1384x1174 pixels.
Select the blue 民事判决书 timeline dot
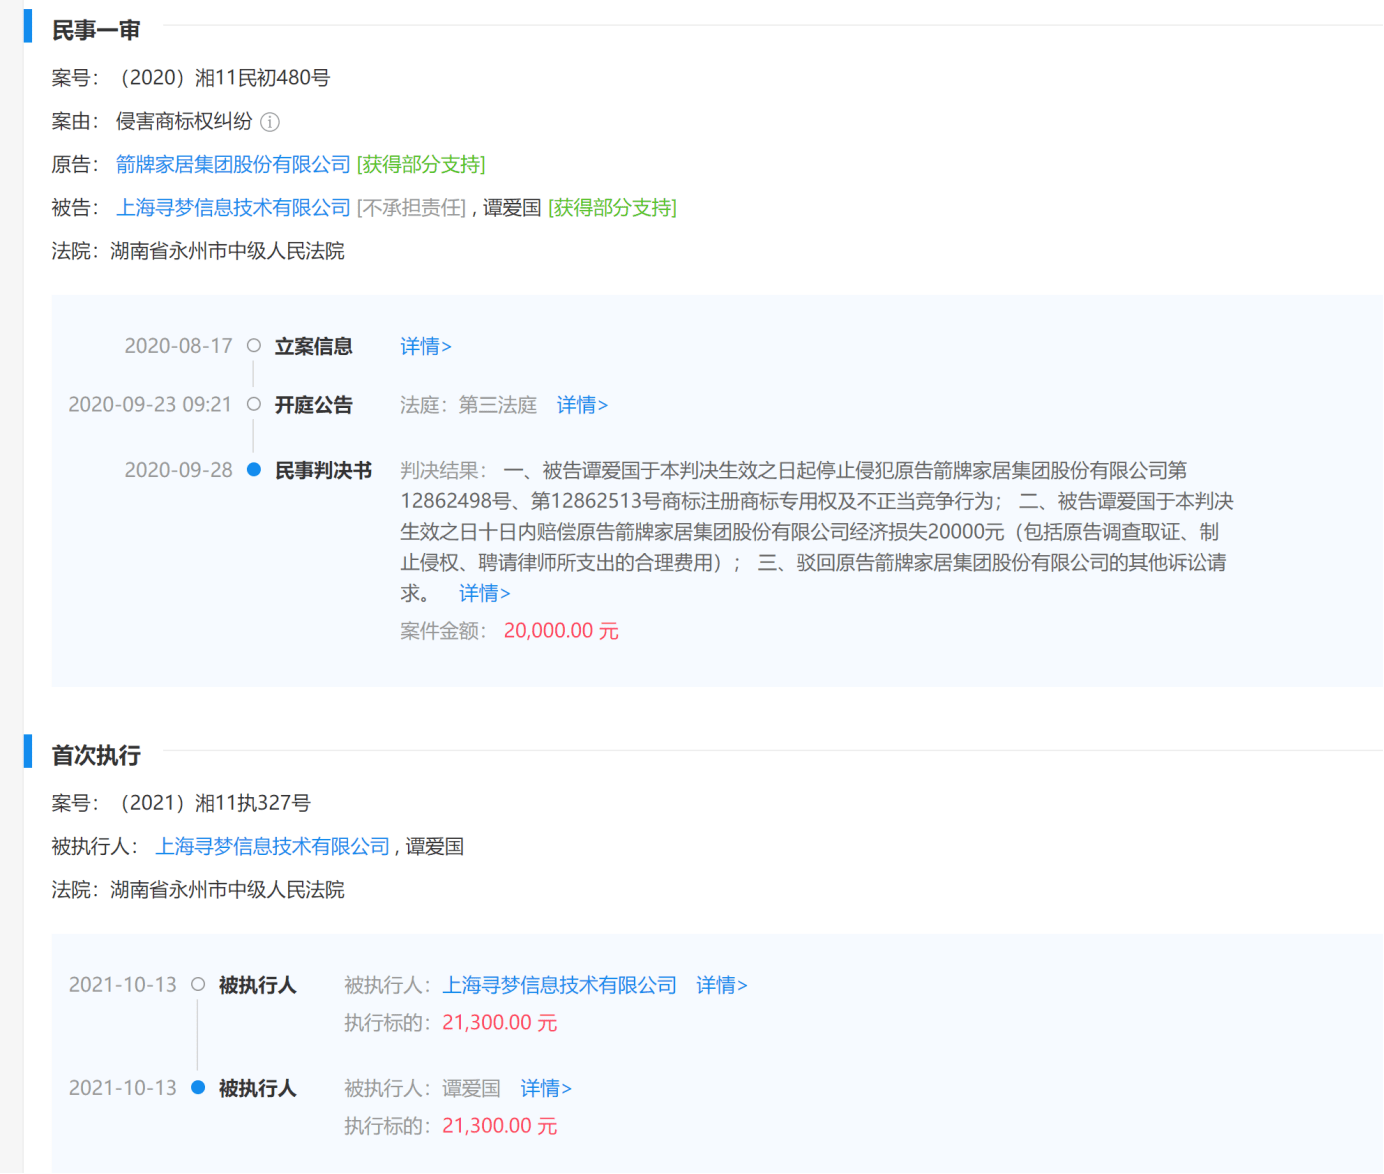coord(254,470)
